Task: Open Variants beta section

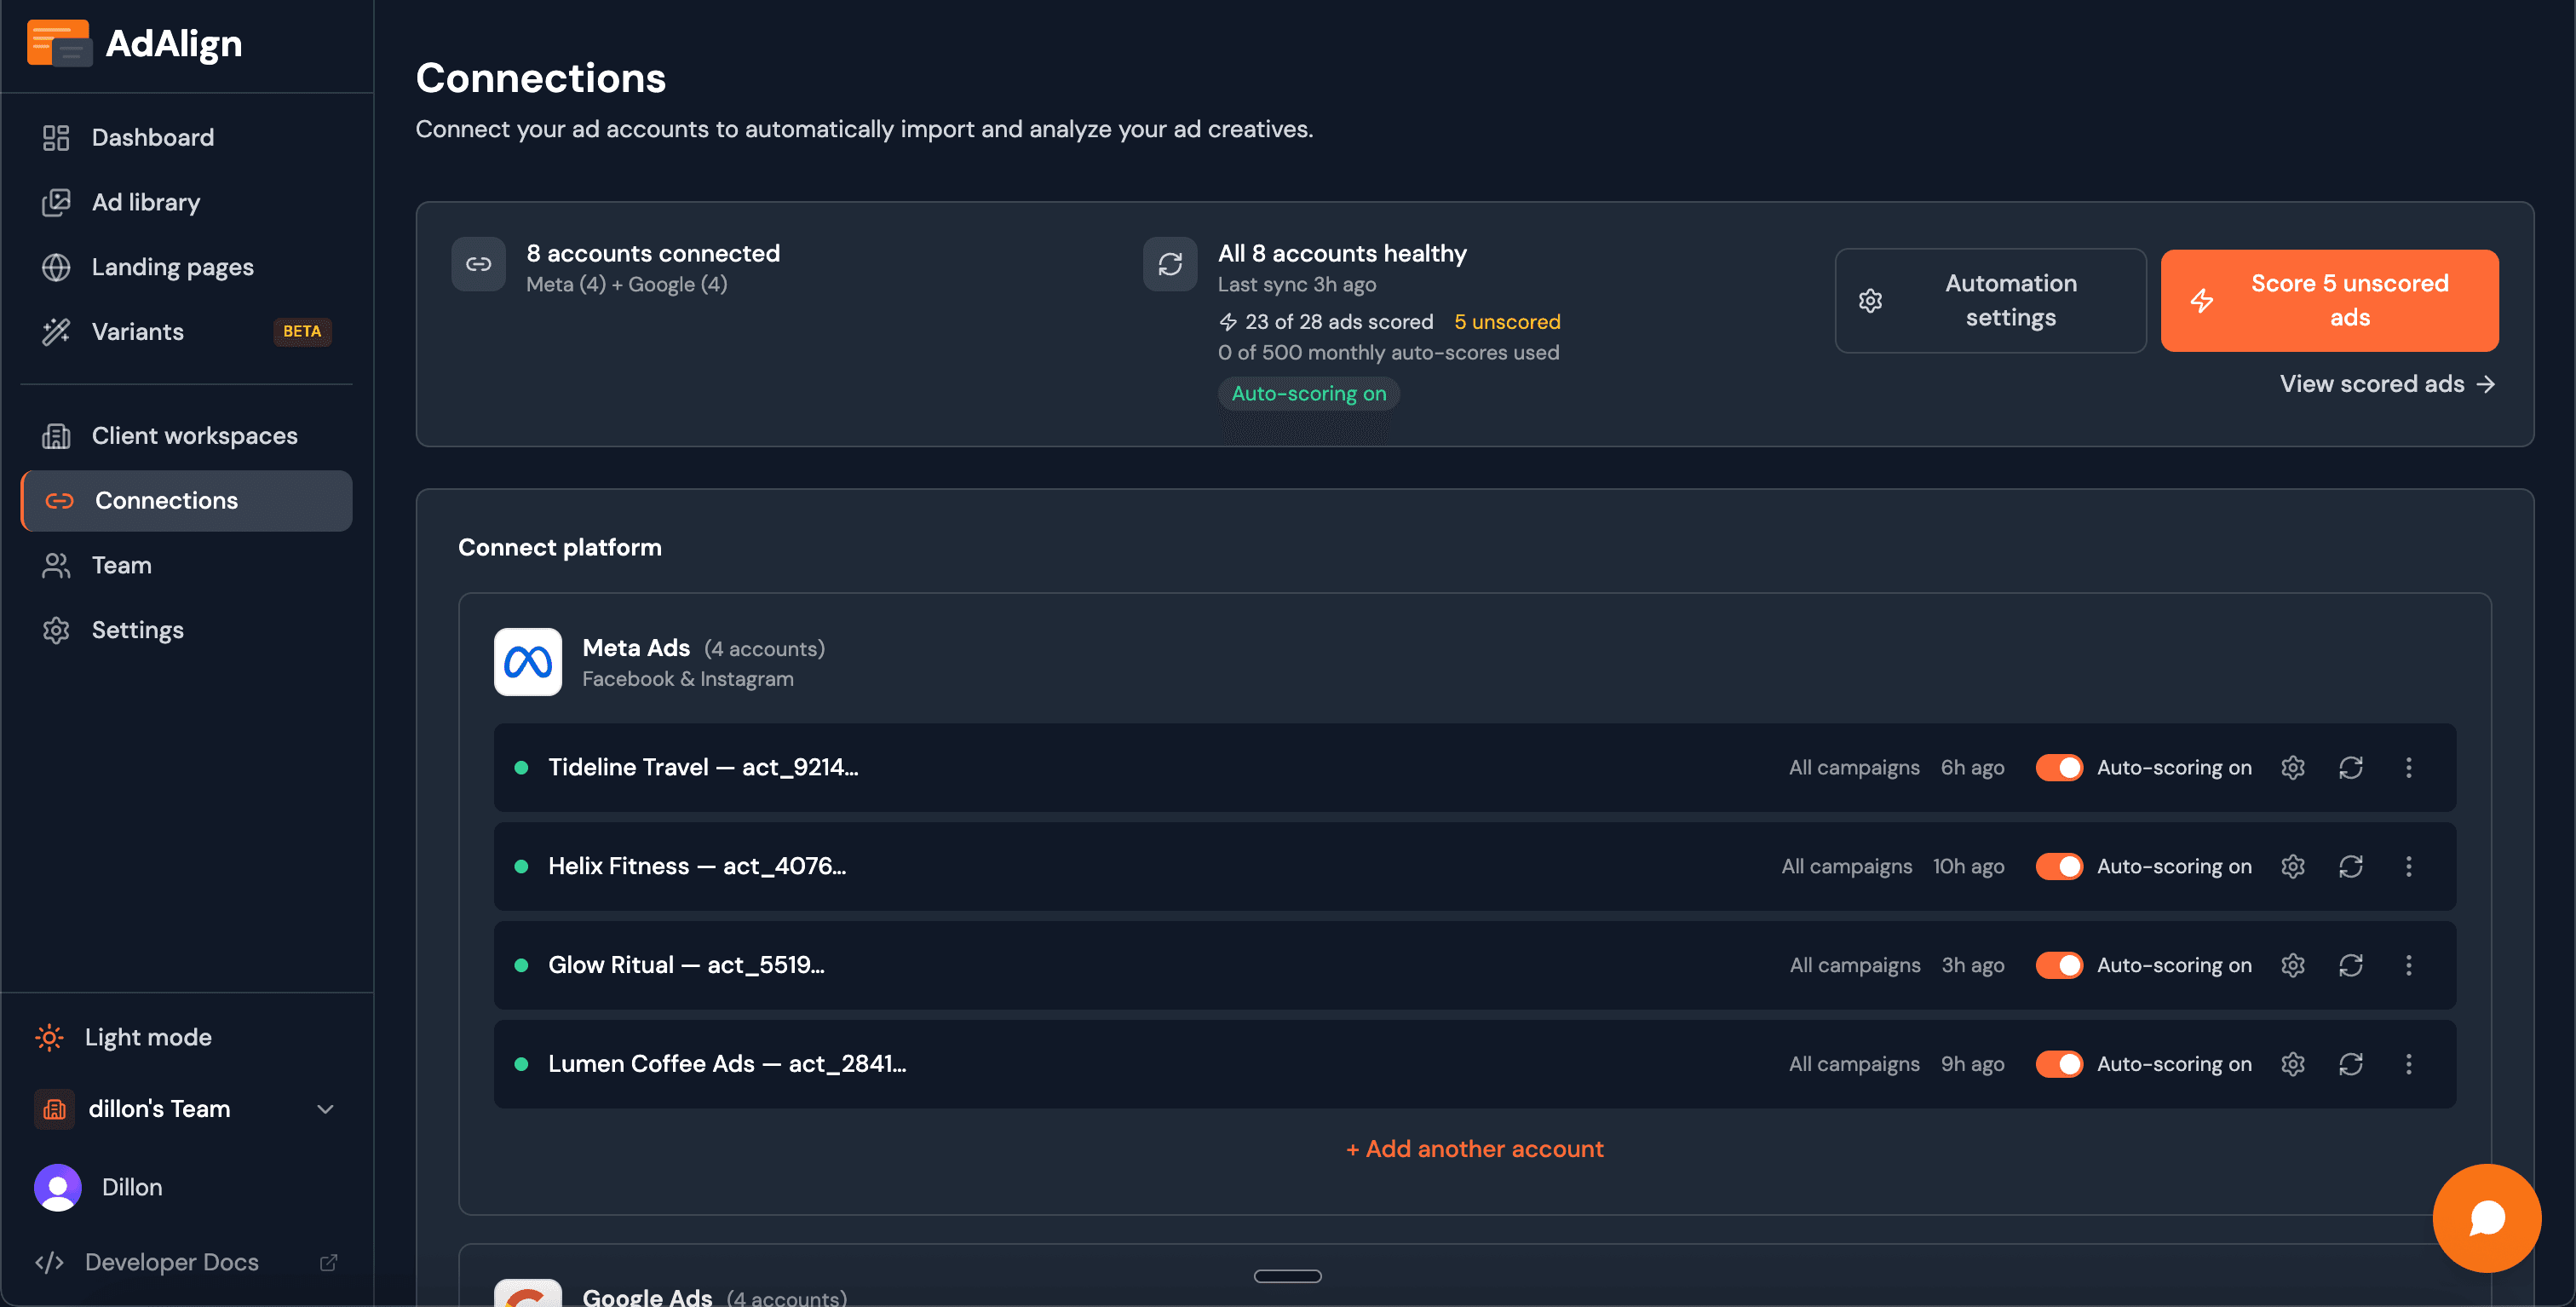Action: pyautogui.click(x=186, y=332)
